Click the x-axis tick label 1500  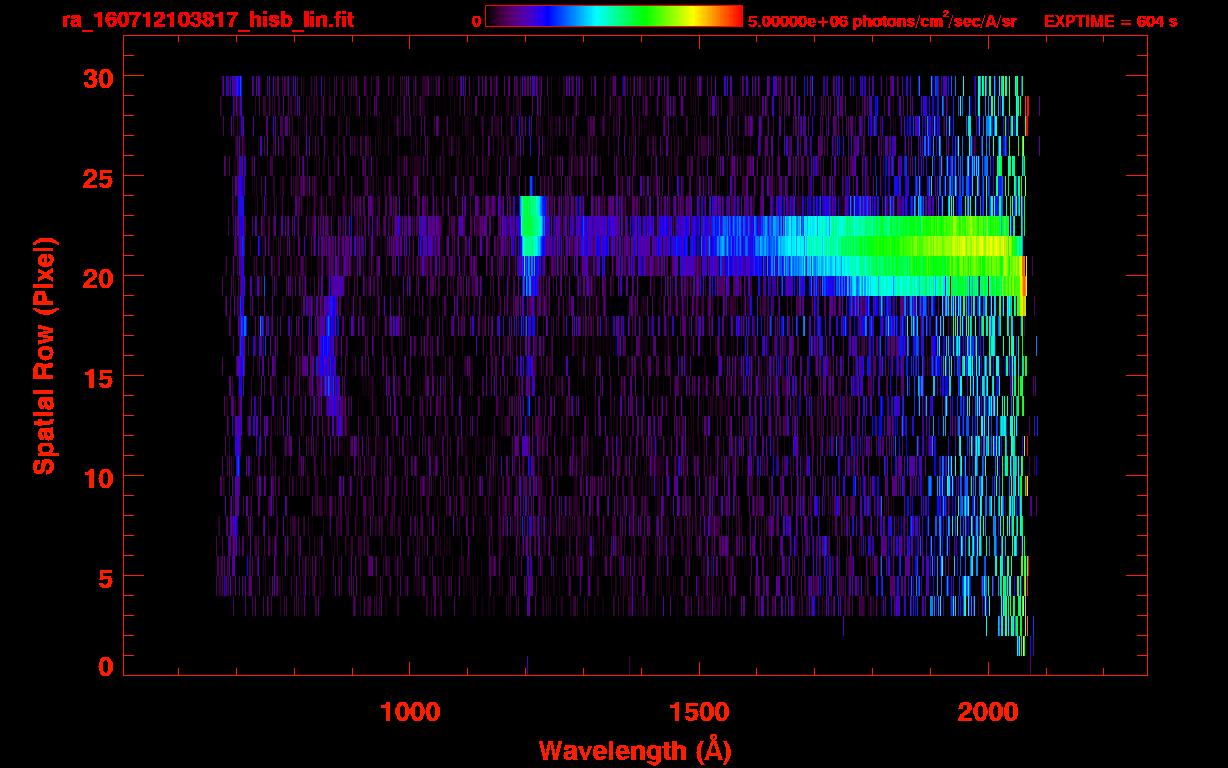(699, 712)
